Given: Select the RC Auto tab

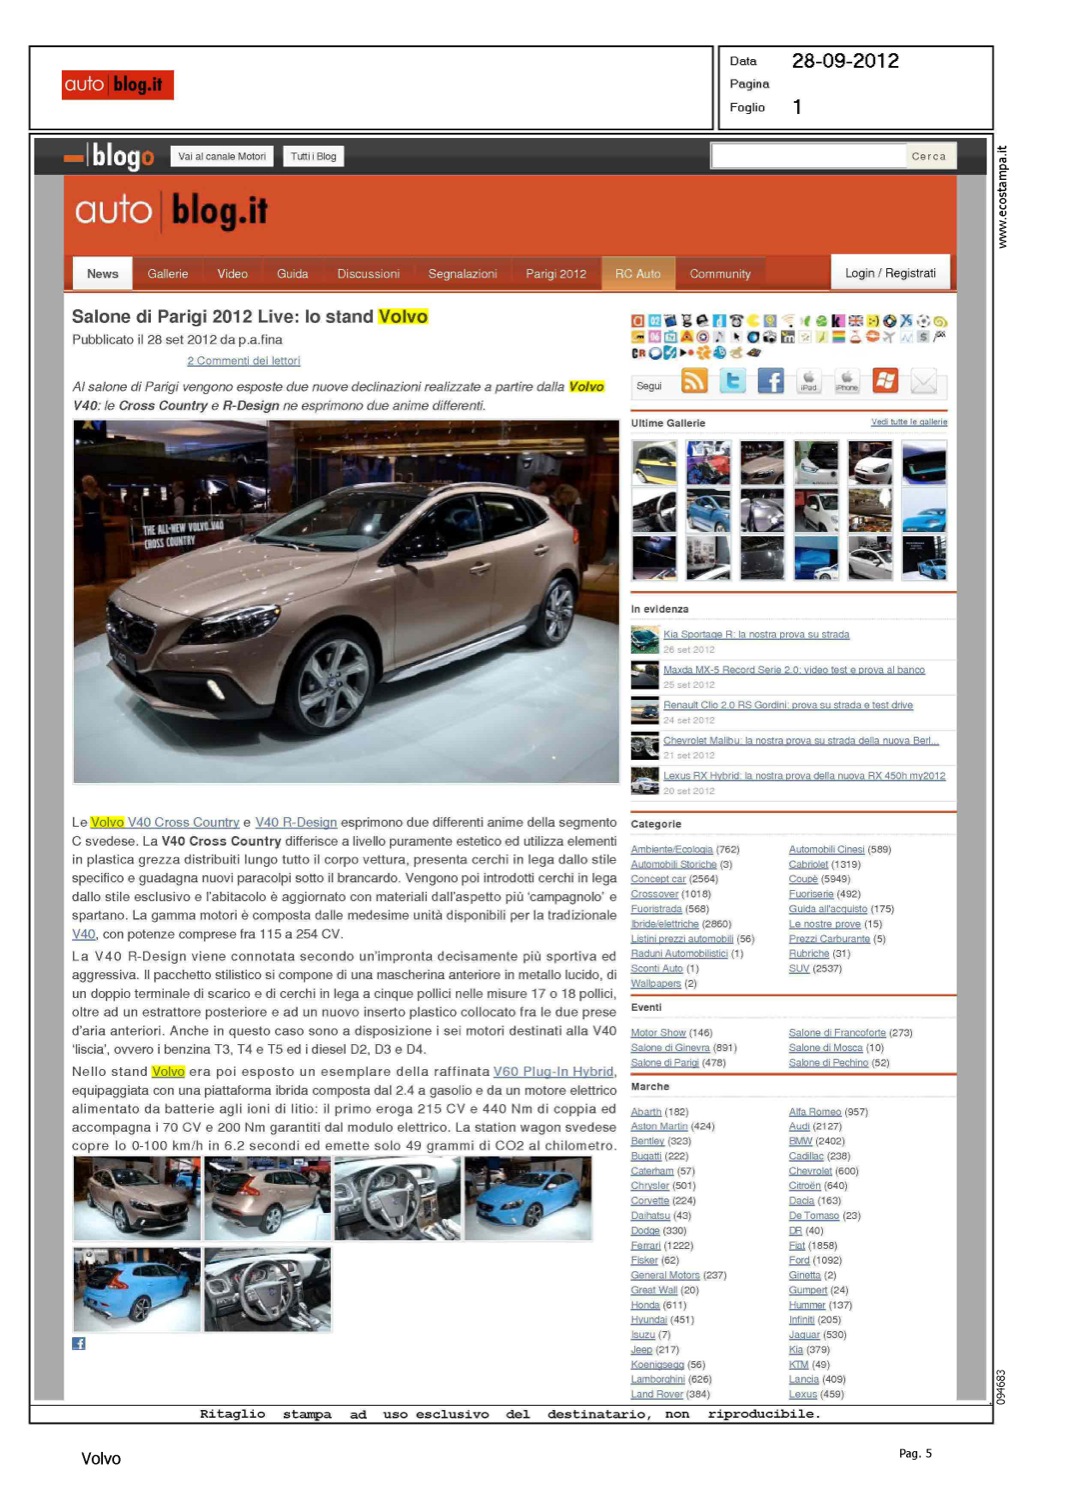Looking at the screenshot, I should [637, 274].
